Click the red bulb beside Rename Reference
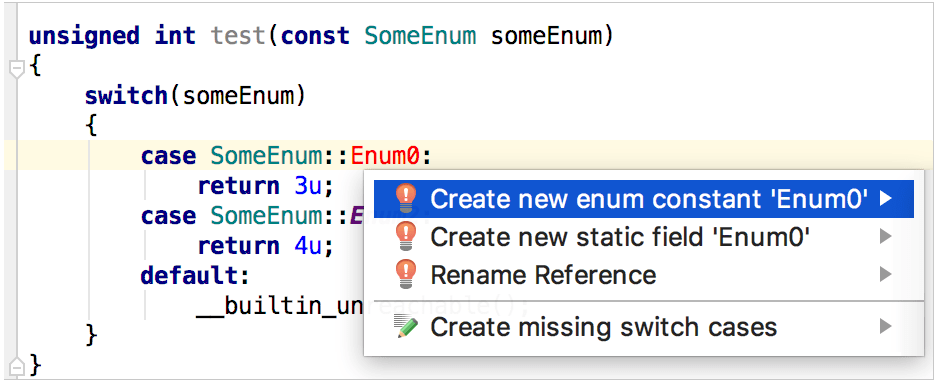This screenshot has height=385, width=938. 405,275
